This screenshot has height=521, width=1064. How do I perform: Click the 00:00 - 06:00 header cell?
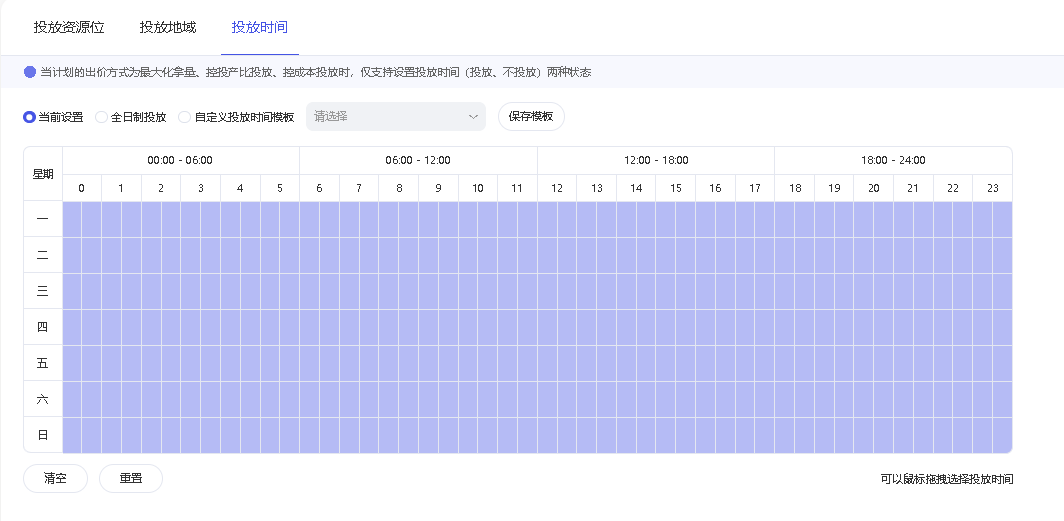[180, 161]
